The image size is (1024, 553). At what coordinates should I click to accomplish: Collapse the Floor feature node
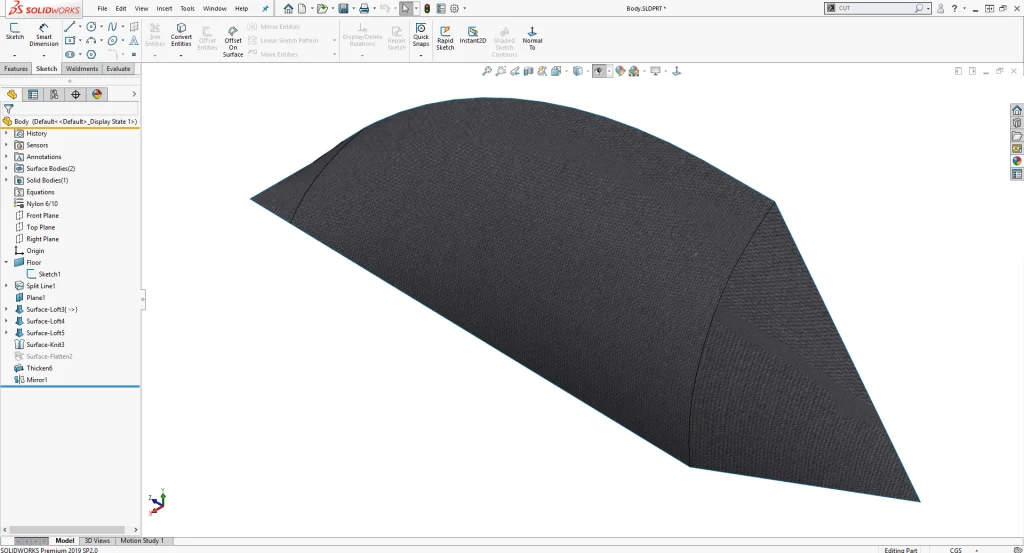[x=6, y=262]
